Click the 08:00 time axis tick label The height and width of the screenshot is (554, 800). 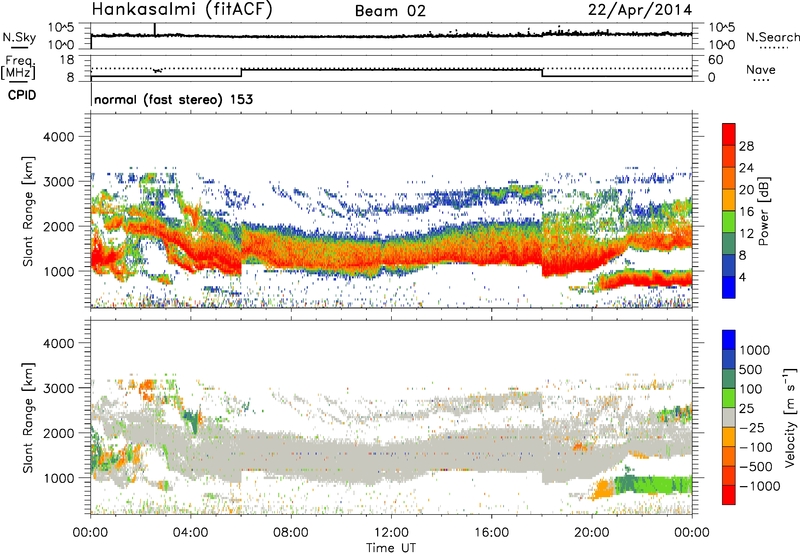pyautogui.click(x=291, y=533)
